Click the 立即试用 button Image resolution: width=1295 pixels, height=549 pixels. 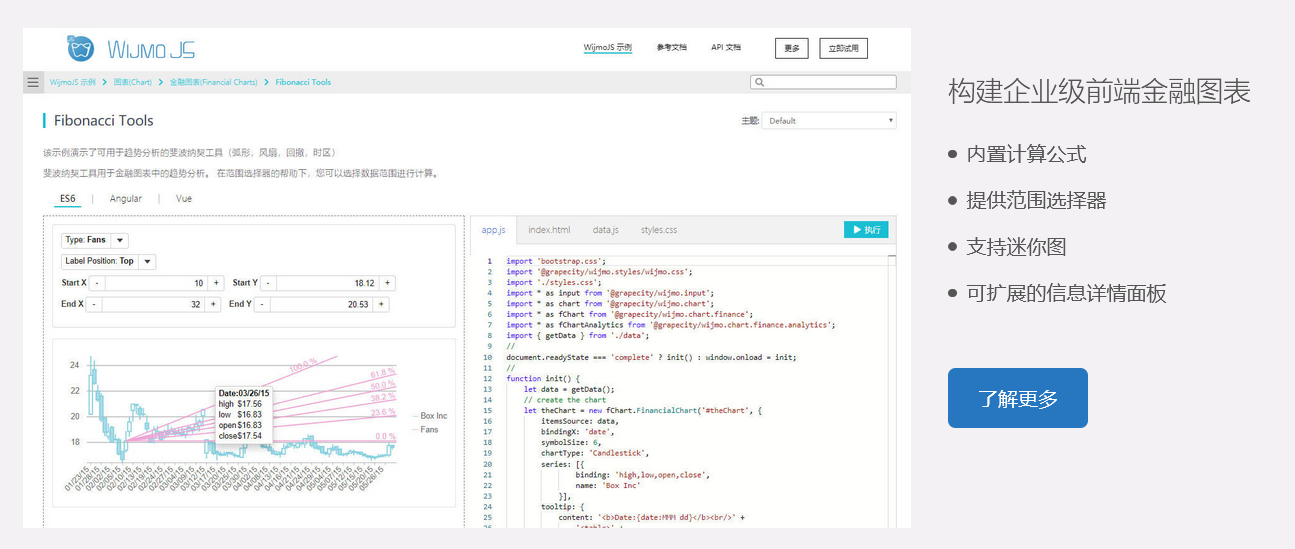point(843,48)
